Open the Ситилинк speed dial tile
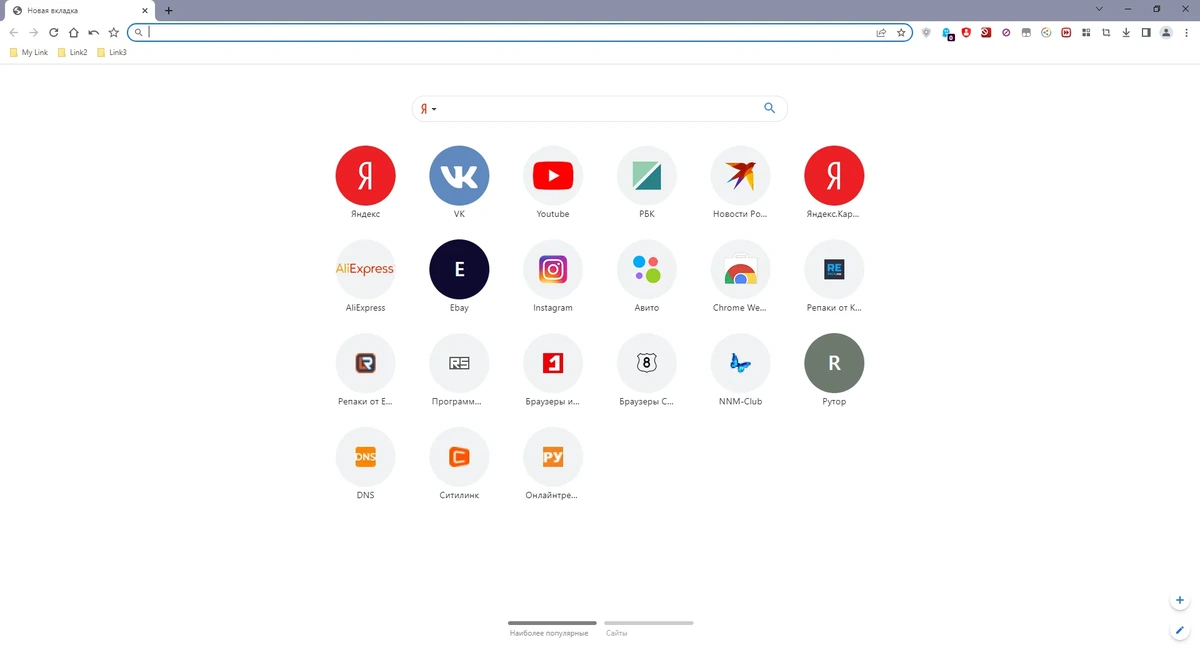1200x650 pixels. pyautogui.click(x=459, y=458)
